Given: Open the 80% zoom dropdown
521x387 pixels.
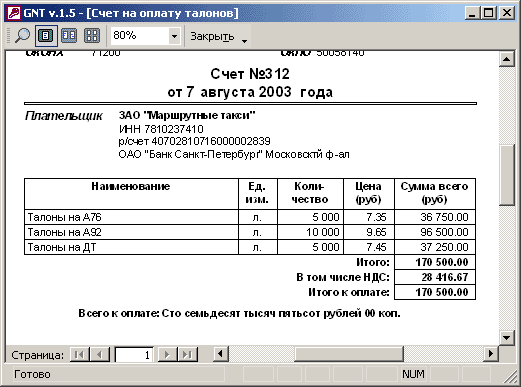Looking at the screenshot, I should (174, 35).
